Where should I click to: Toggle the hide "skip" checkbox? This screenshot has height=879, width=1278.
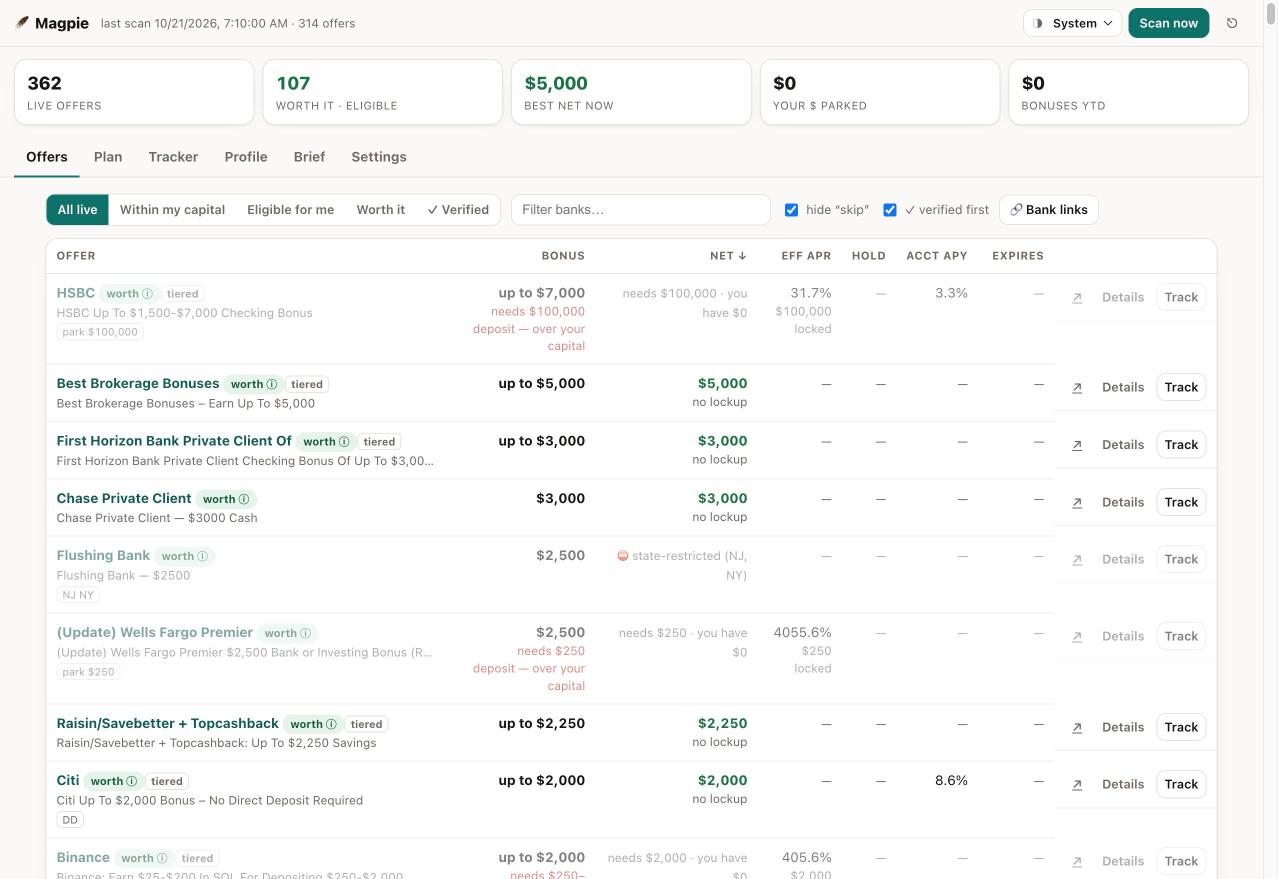click(792, 210)
